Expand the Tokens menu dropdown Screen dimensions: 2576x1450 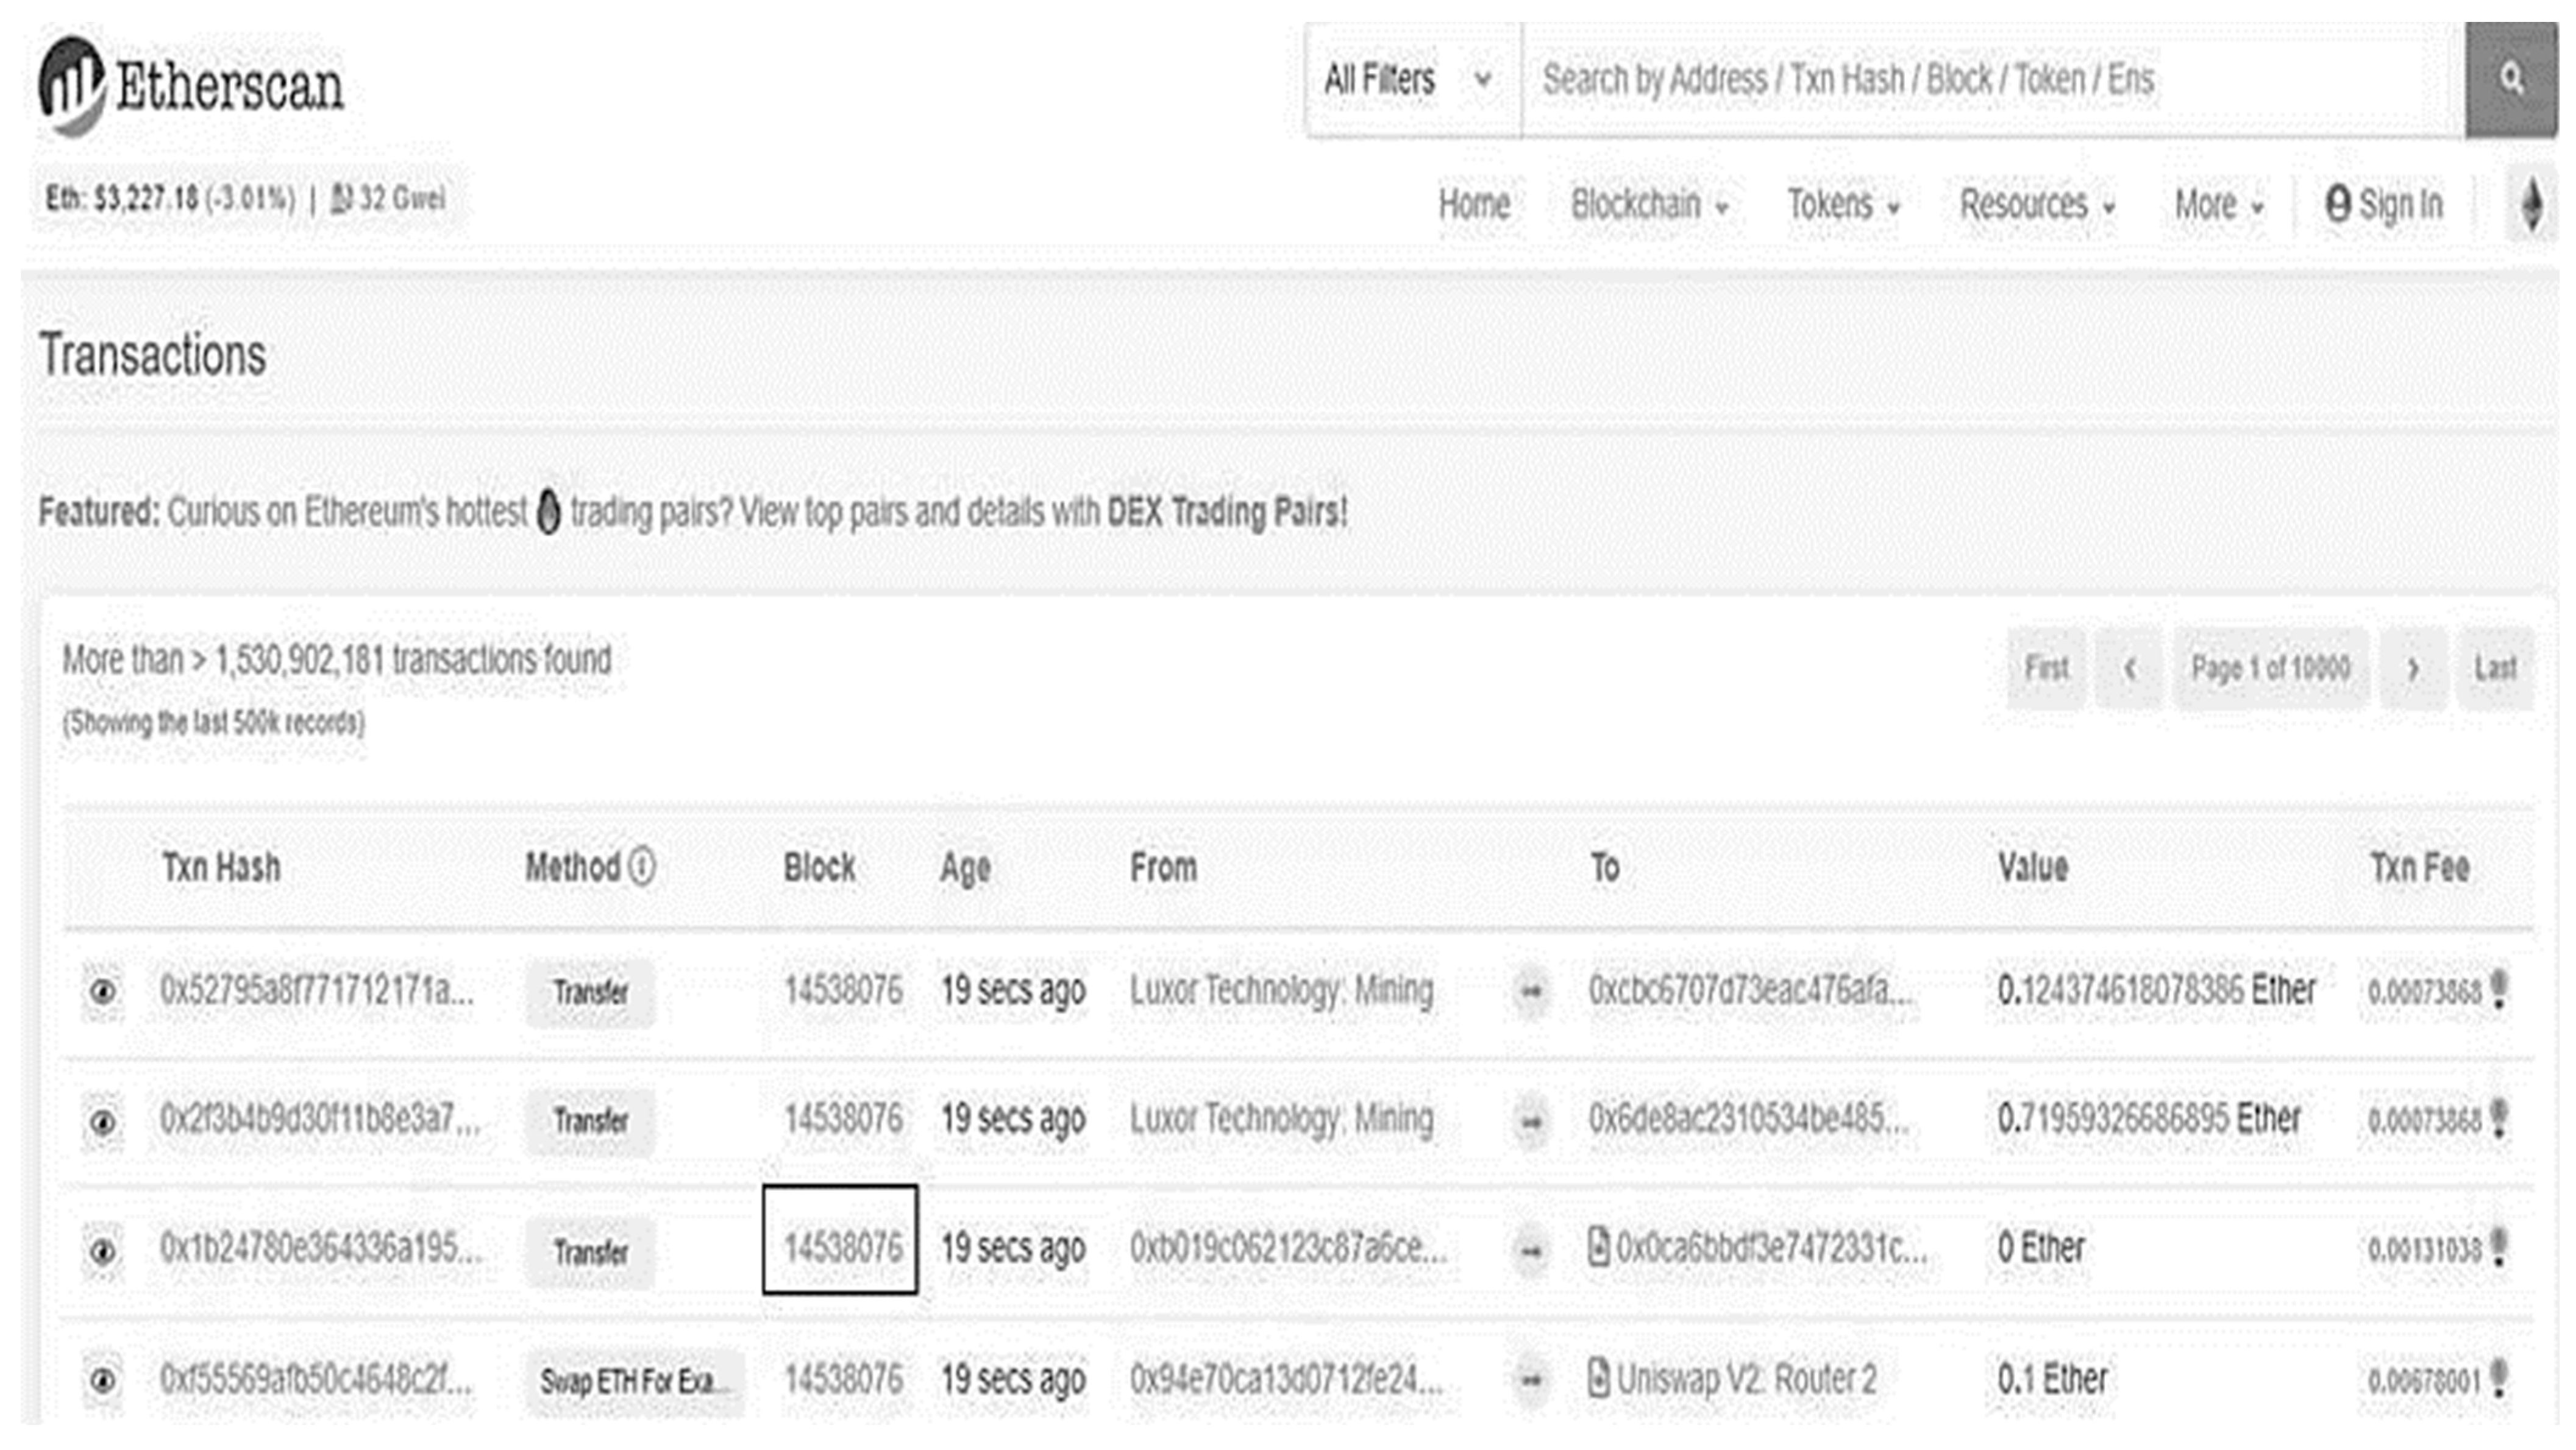[x=1842, y=205]
